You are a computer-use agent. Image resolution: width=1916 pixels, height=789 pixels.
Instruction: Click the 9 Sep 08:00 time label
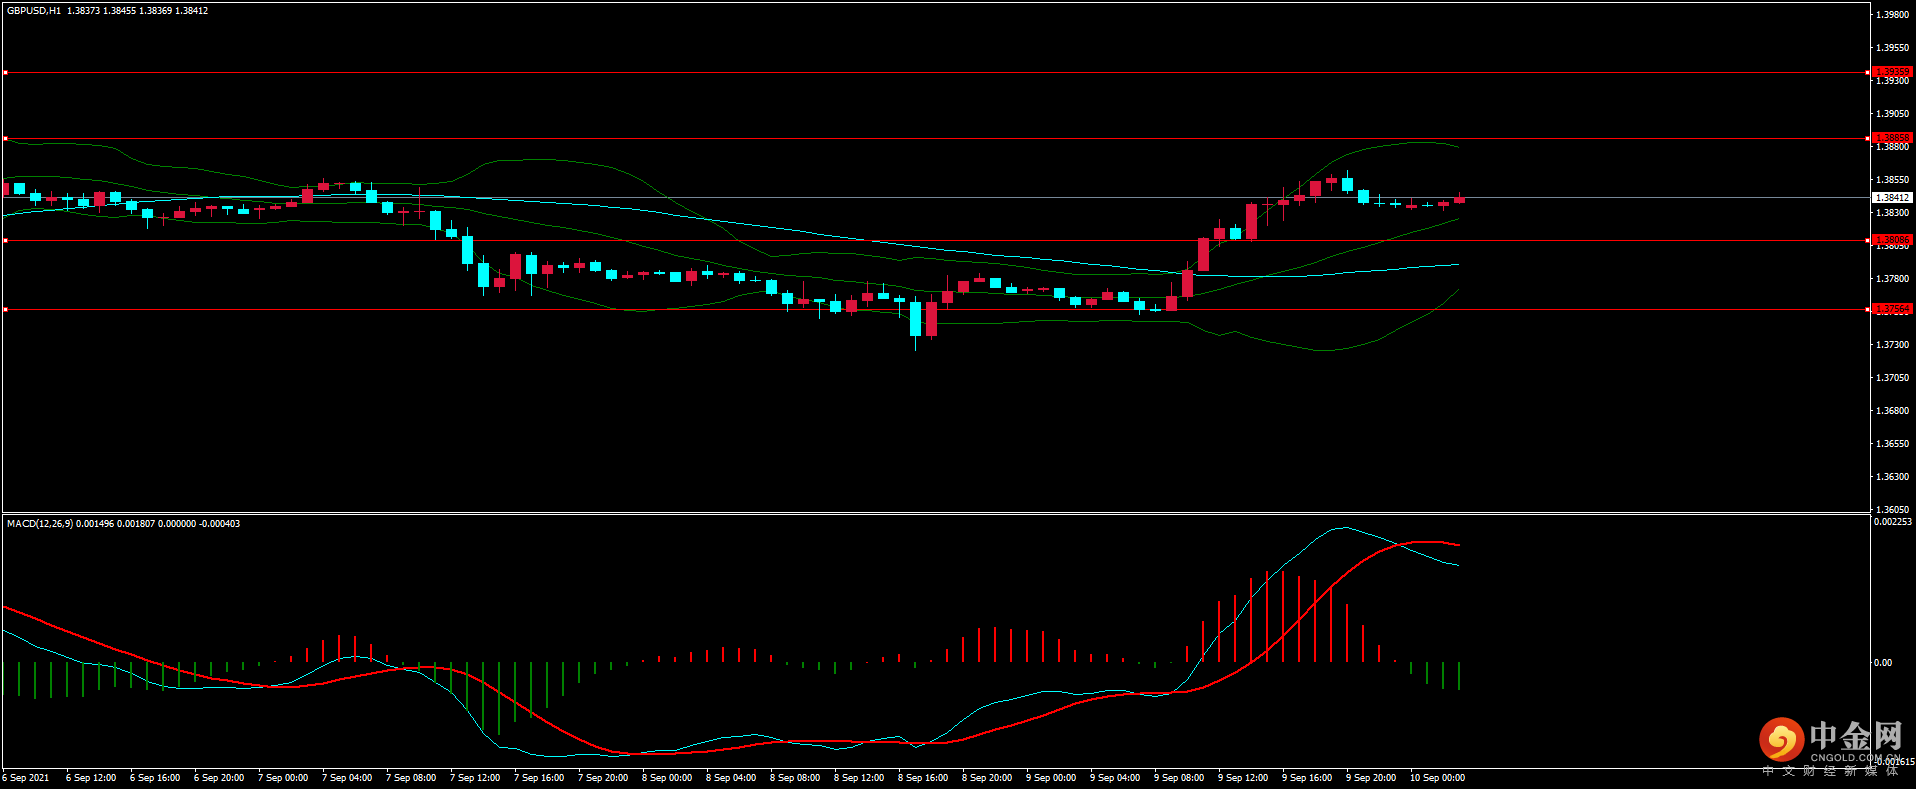1179,778
